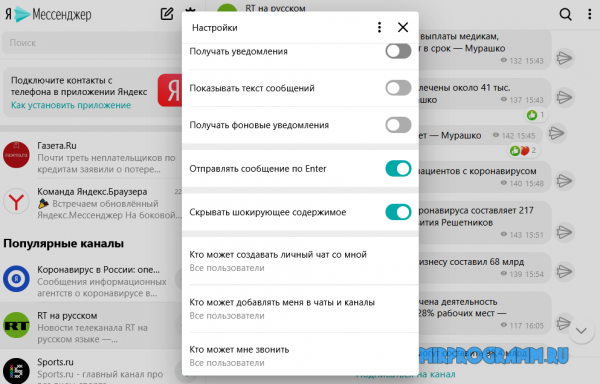The height and width of the screenshot is (384, 600).
Task: Turn on Показывать текст сообщений
Action: (x=398, y=88)
